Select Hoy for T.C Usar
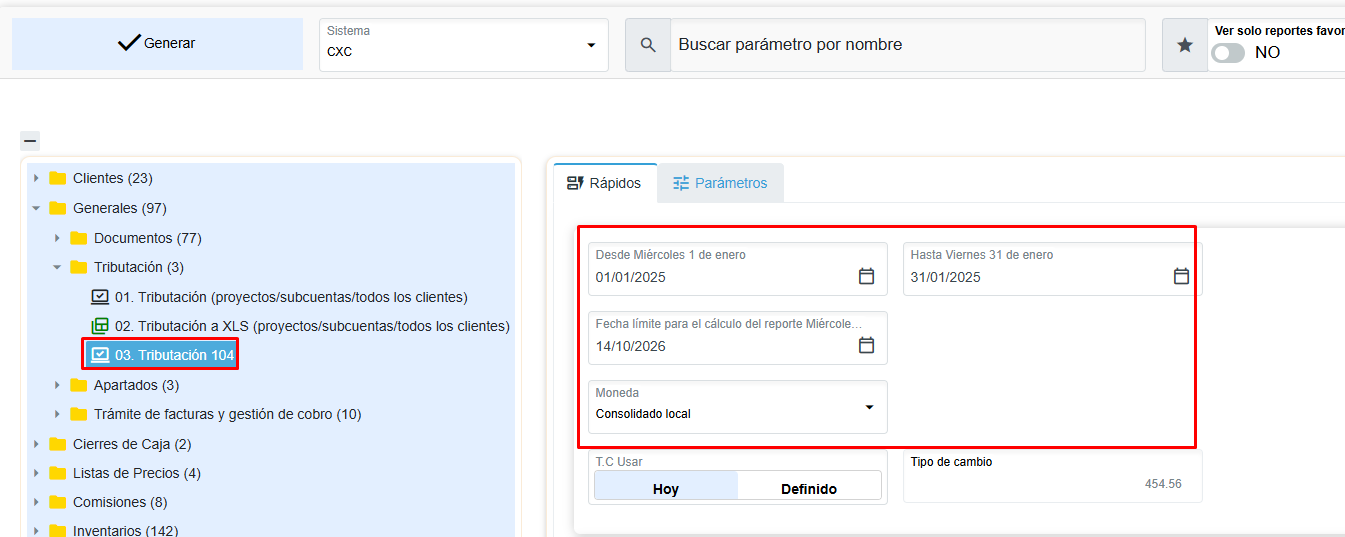Image resolution: width=1345 pixels, height=537 pixels. pyautogui.click(x=666, y=488)
